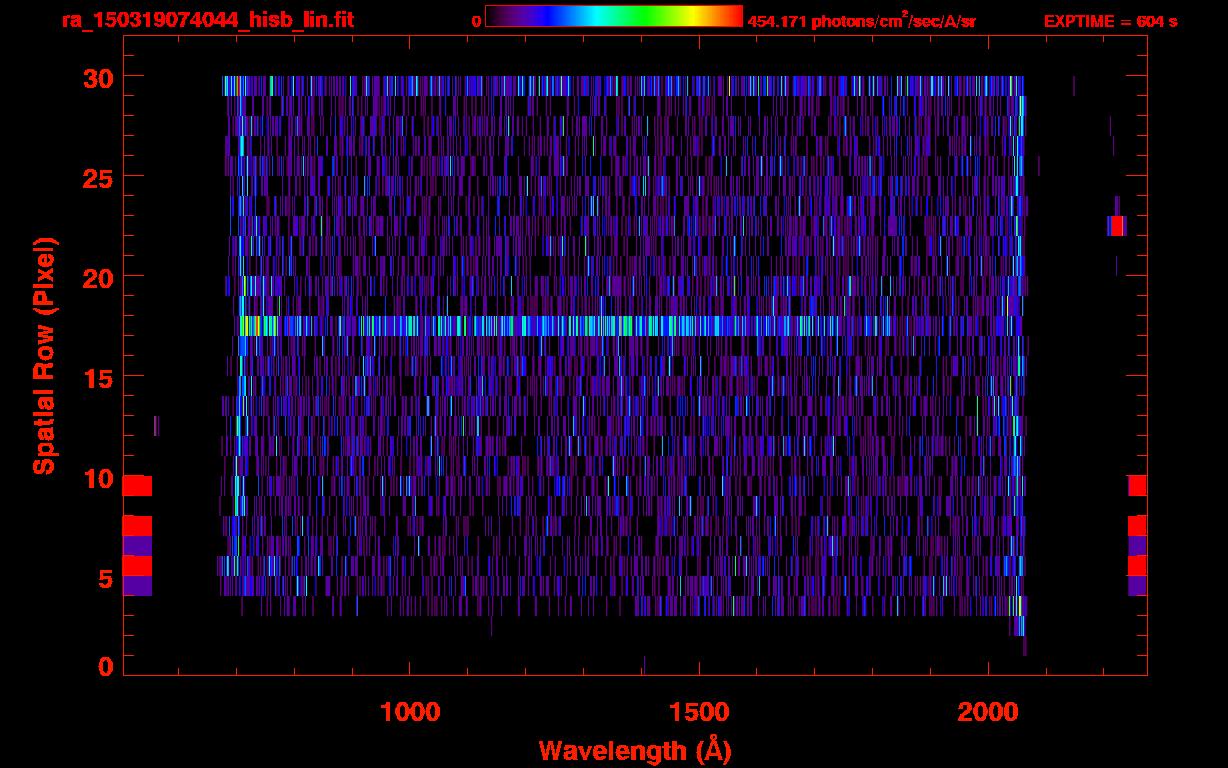The image size is (1228, 768).
Task: Click the Wavelength (Å) axis title
Action: pyautogui.click(x=635, y=750)
